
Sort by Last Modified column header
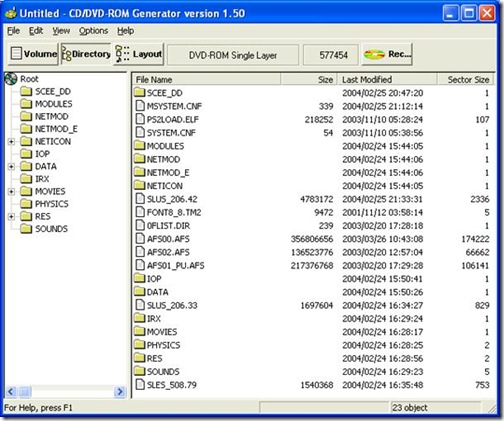pyautogui.click(x=387, y=80)
